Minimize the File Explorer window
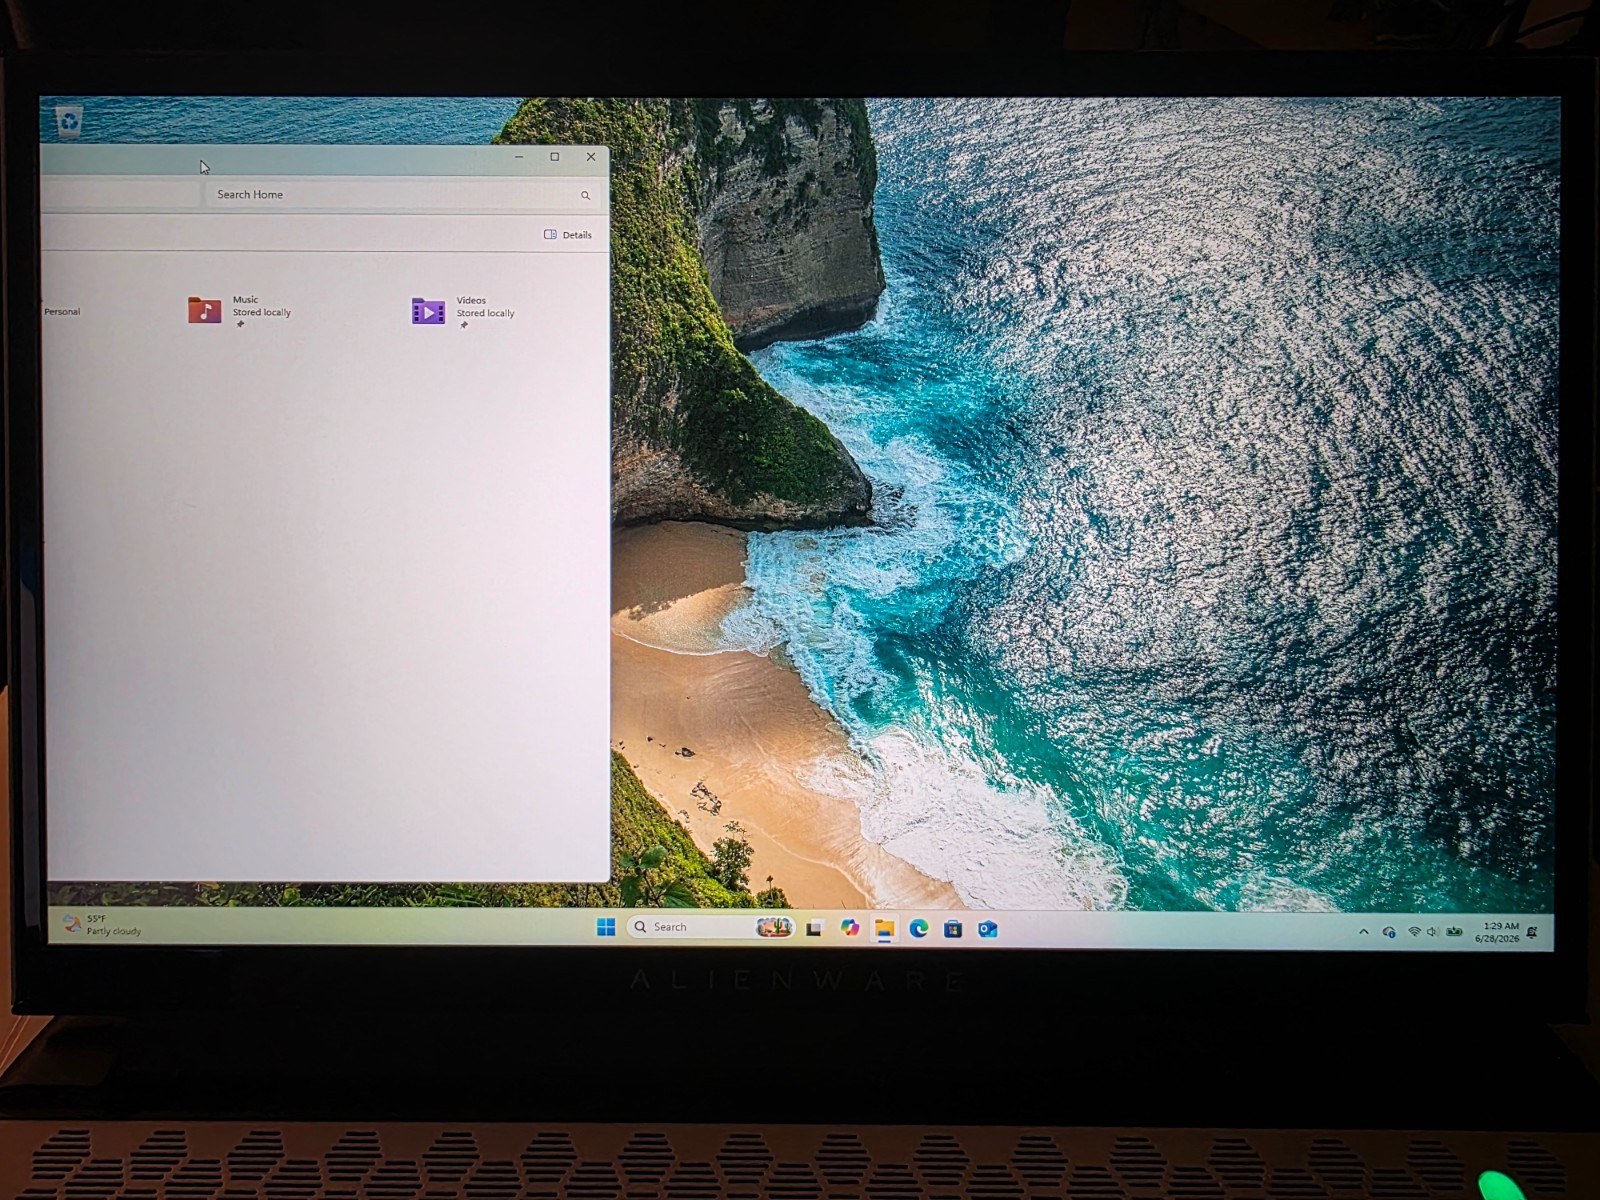The image size is (1600, 1200). coord(519,157)
